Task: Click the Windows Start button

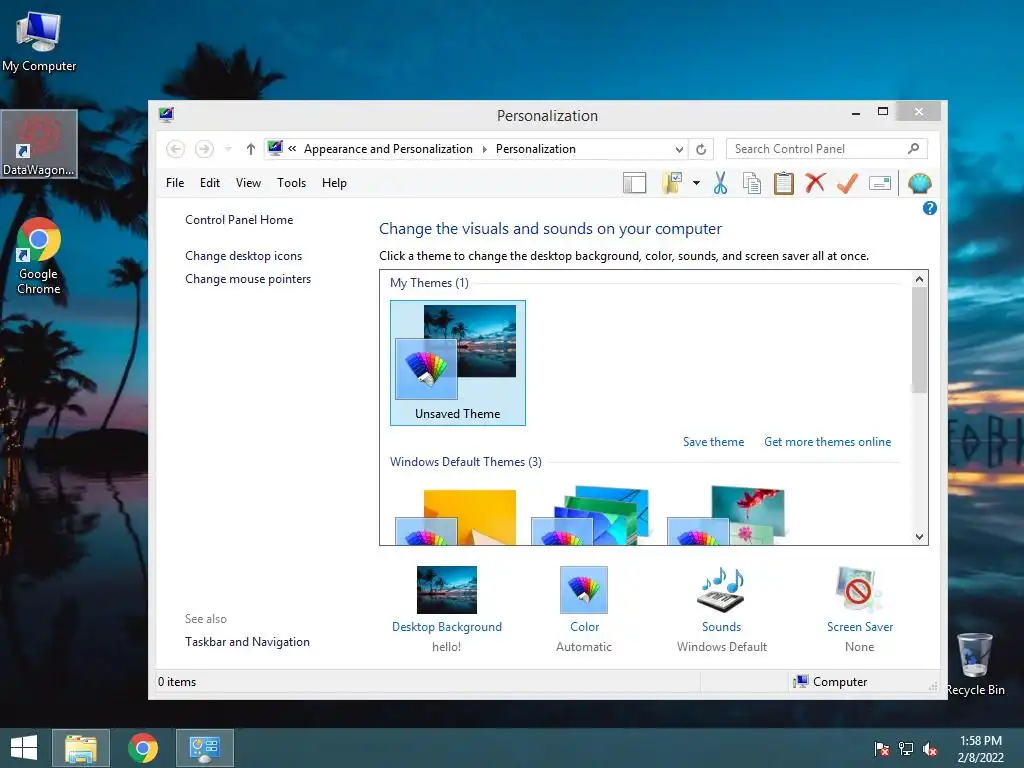Action: click(x=24, y=748)
